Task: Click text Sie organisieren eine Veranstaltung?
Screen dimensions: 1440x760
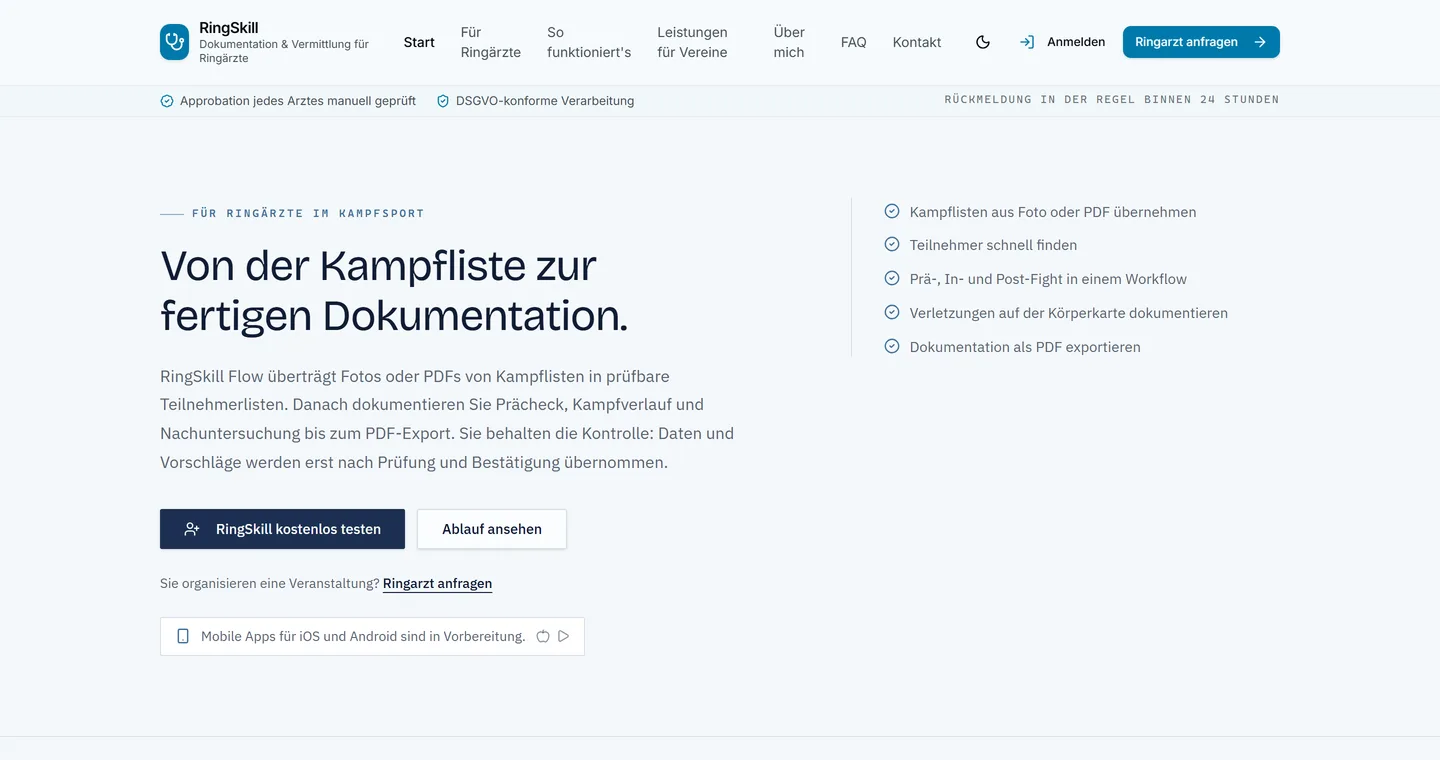Action: coord(270,583)
